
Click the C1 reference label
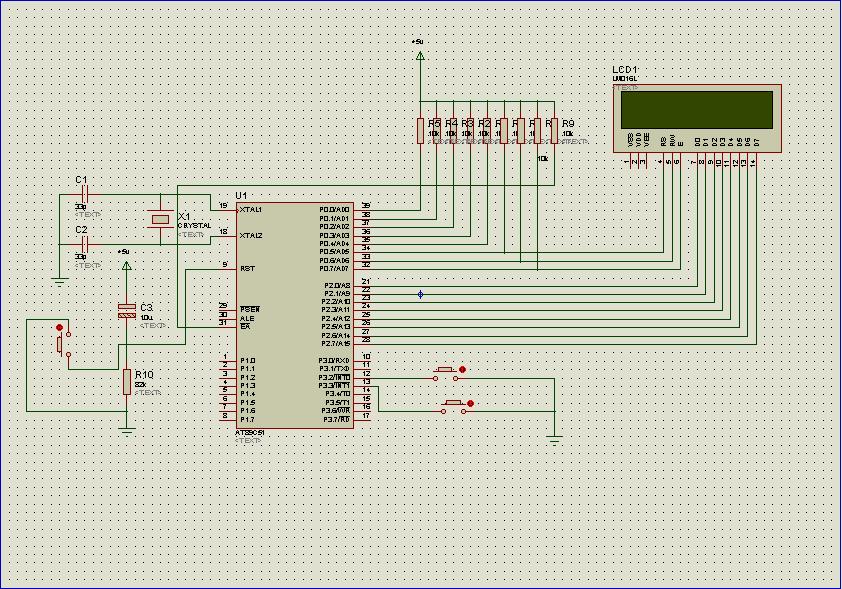(81, 179)
